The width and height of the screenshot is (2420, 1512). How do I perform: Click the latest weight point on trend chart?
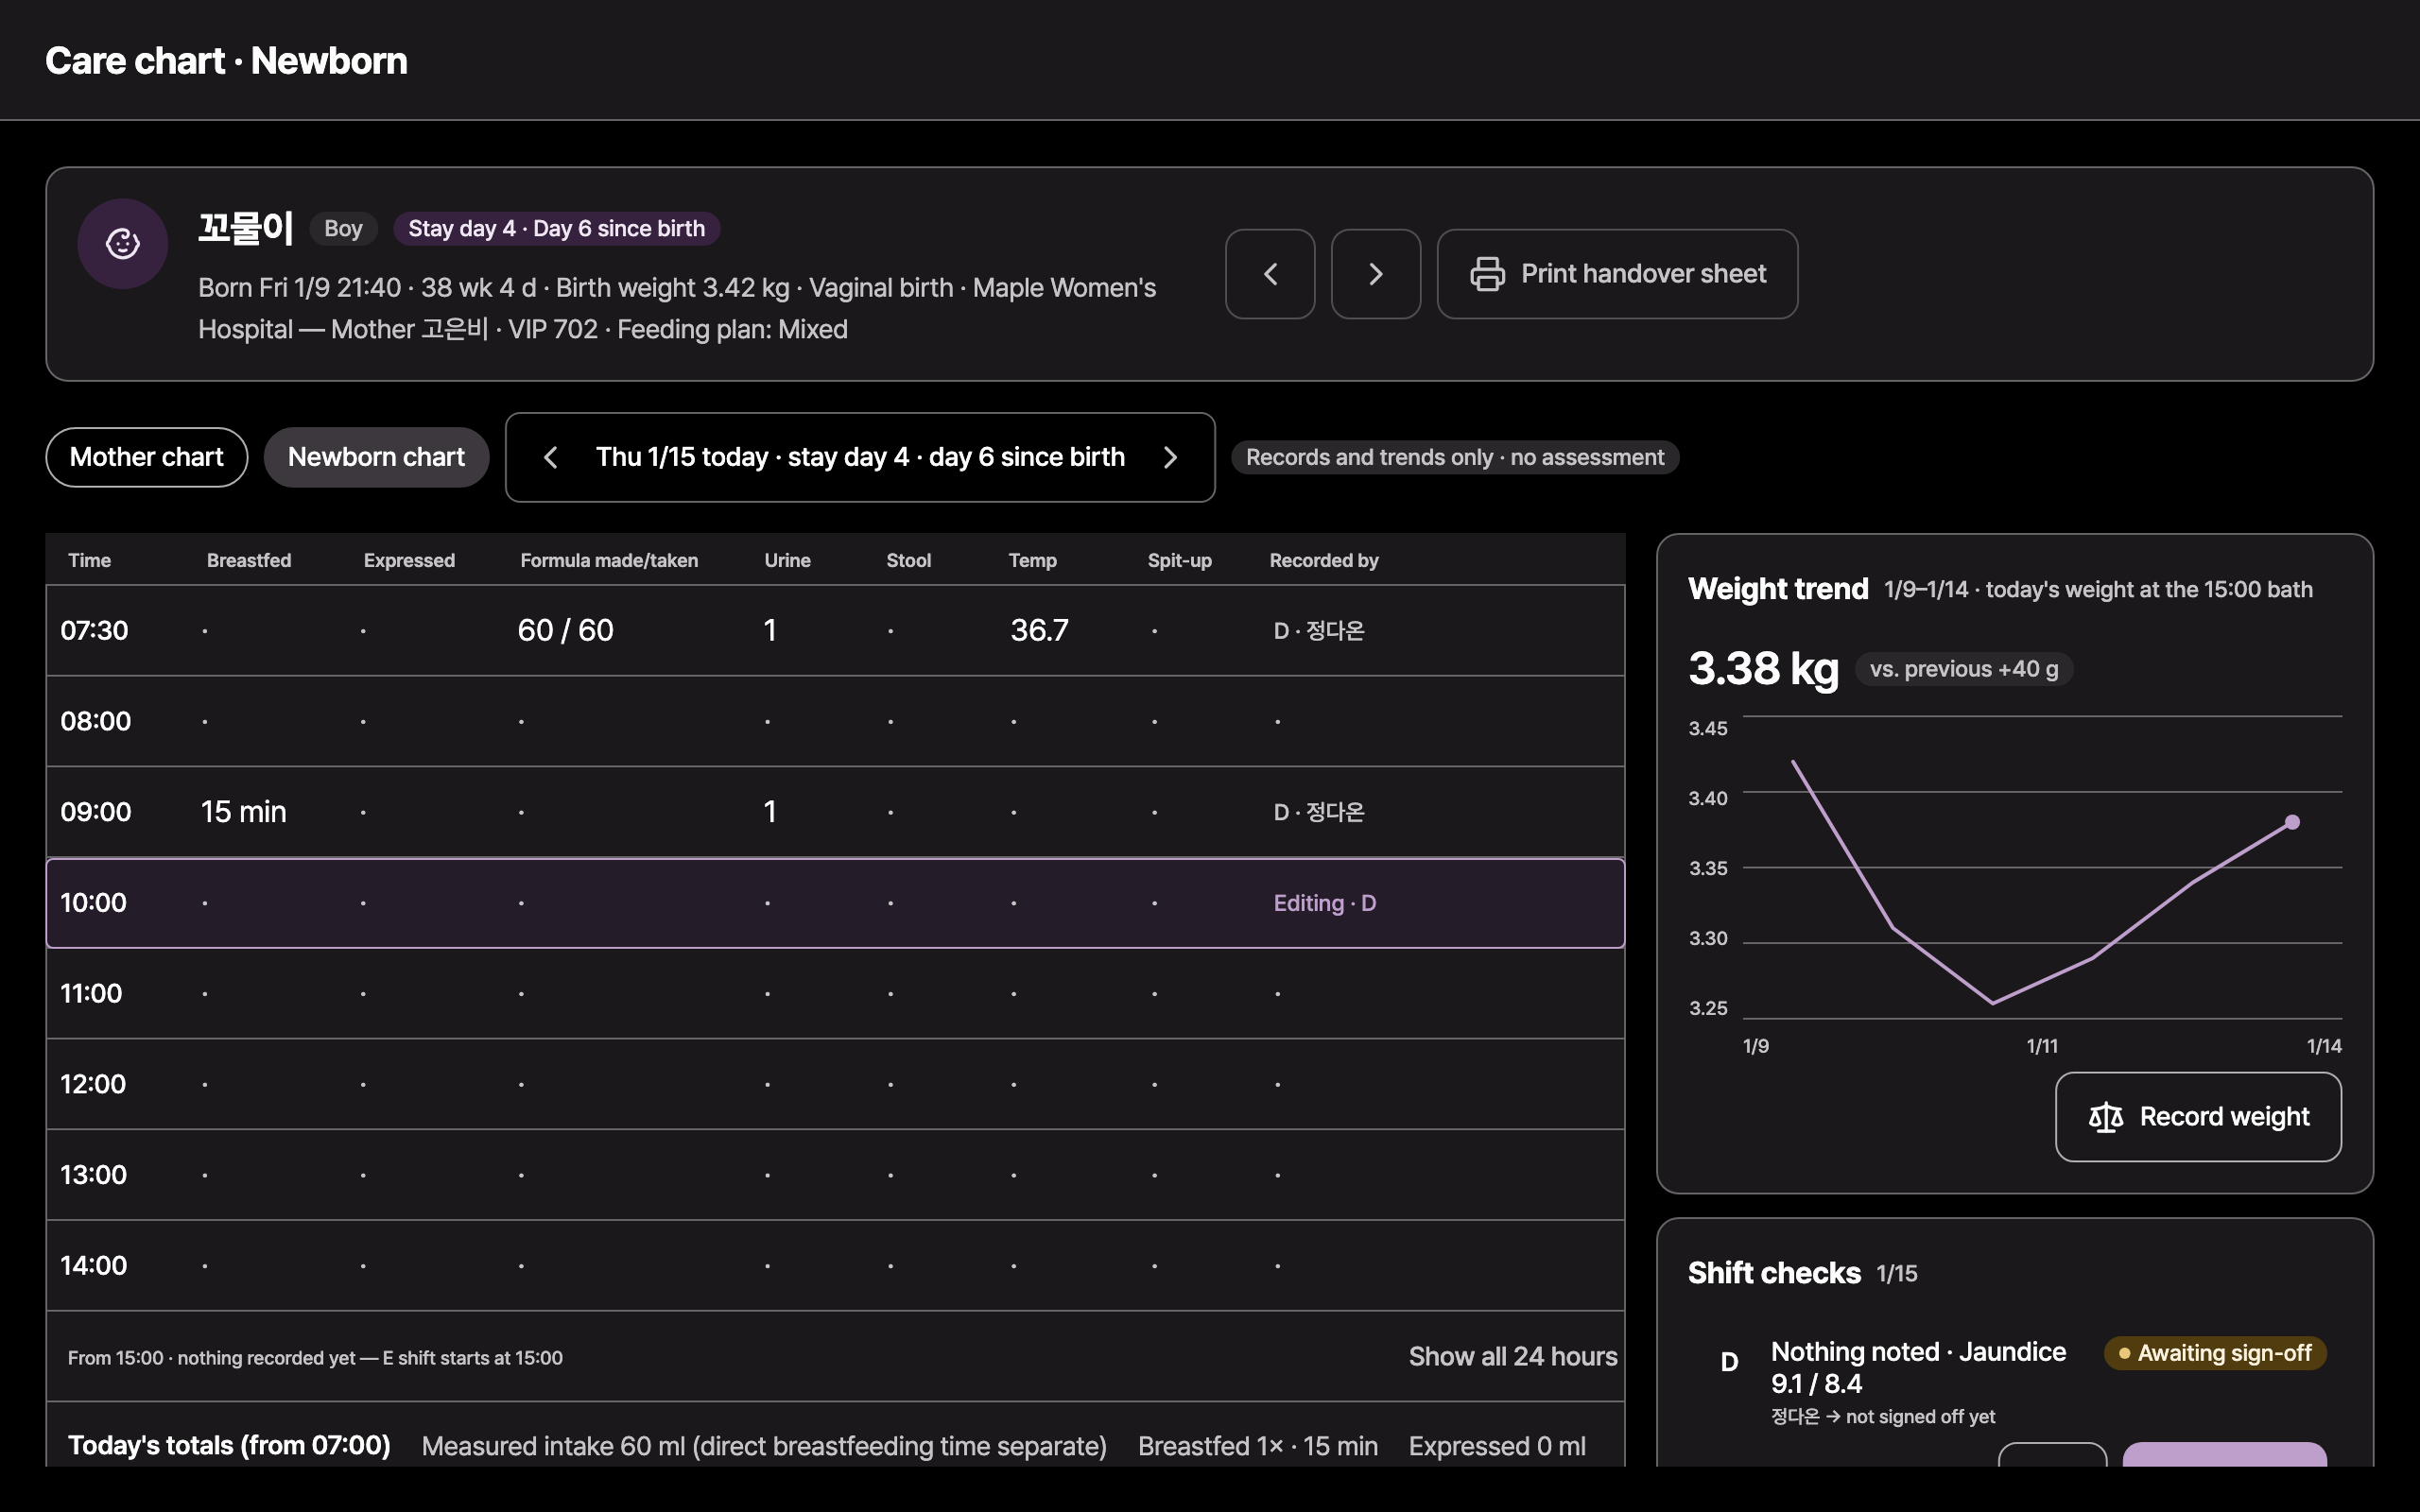coord(2292,822)
